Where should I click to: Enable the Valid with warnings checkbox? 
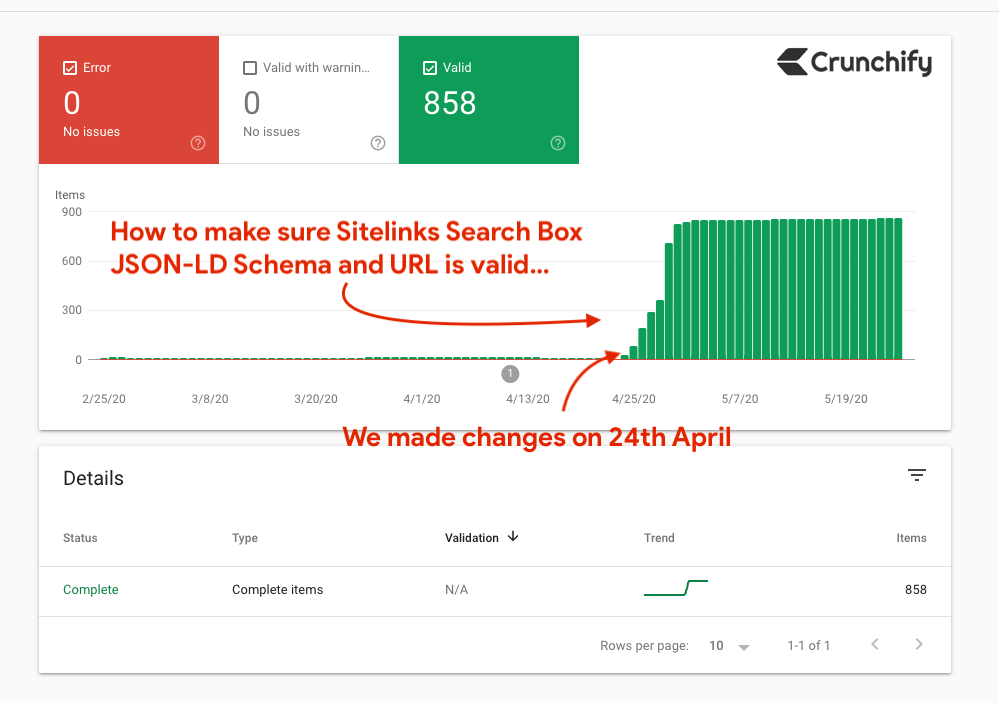tap(250, 68)
